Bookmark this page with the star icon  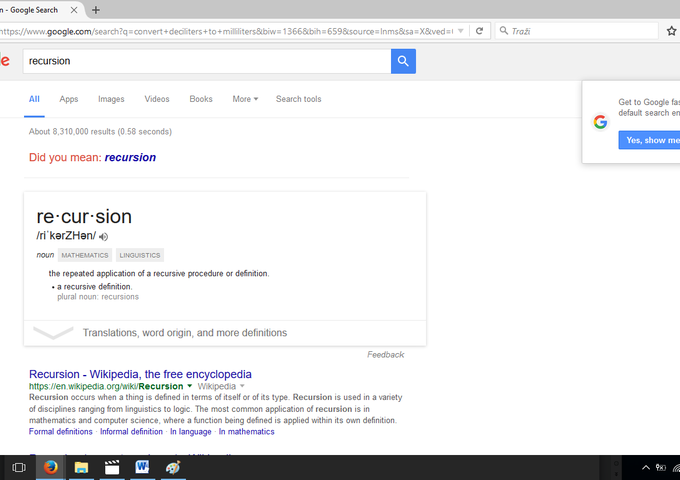point(671,31)
